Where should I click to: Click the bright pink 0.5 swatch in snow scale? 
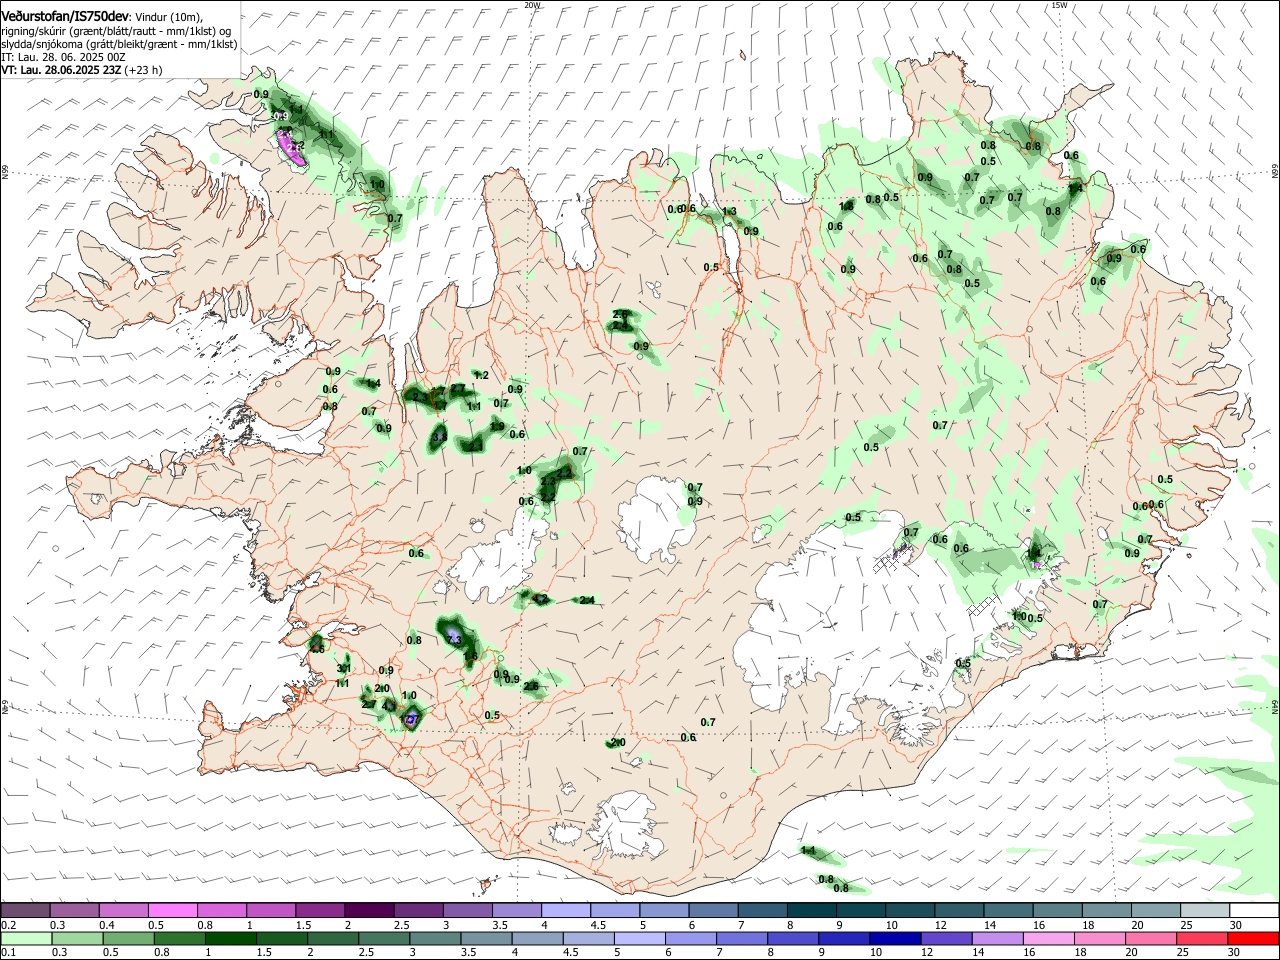click(x=172, y=910)
